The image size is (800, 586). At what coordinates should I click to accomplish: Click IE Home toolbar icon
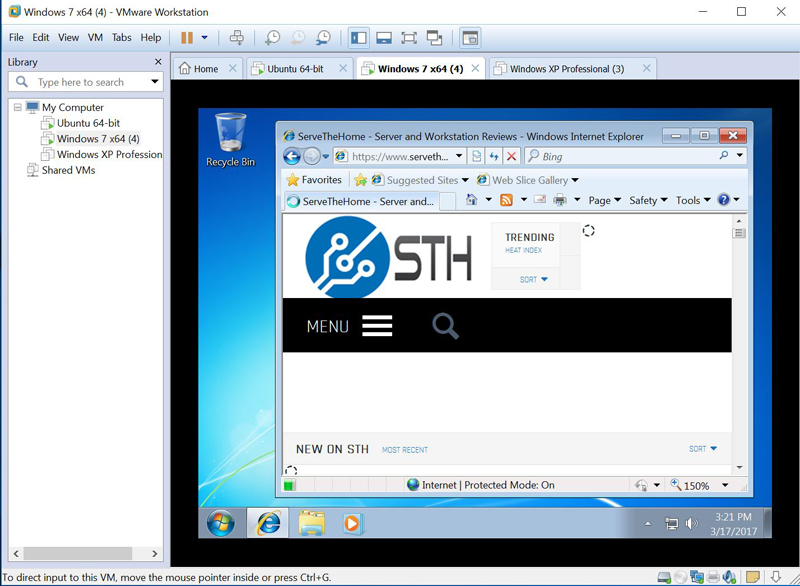tap(471, 200)
